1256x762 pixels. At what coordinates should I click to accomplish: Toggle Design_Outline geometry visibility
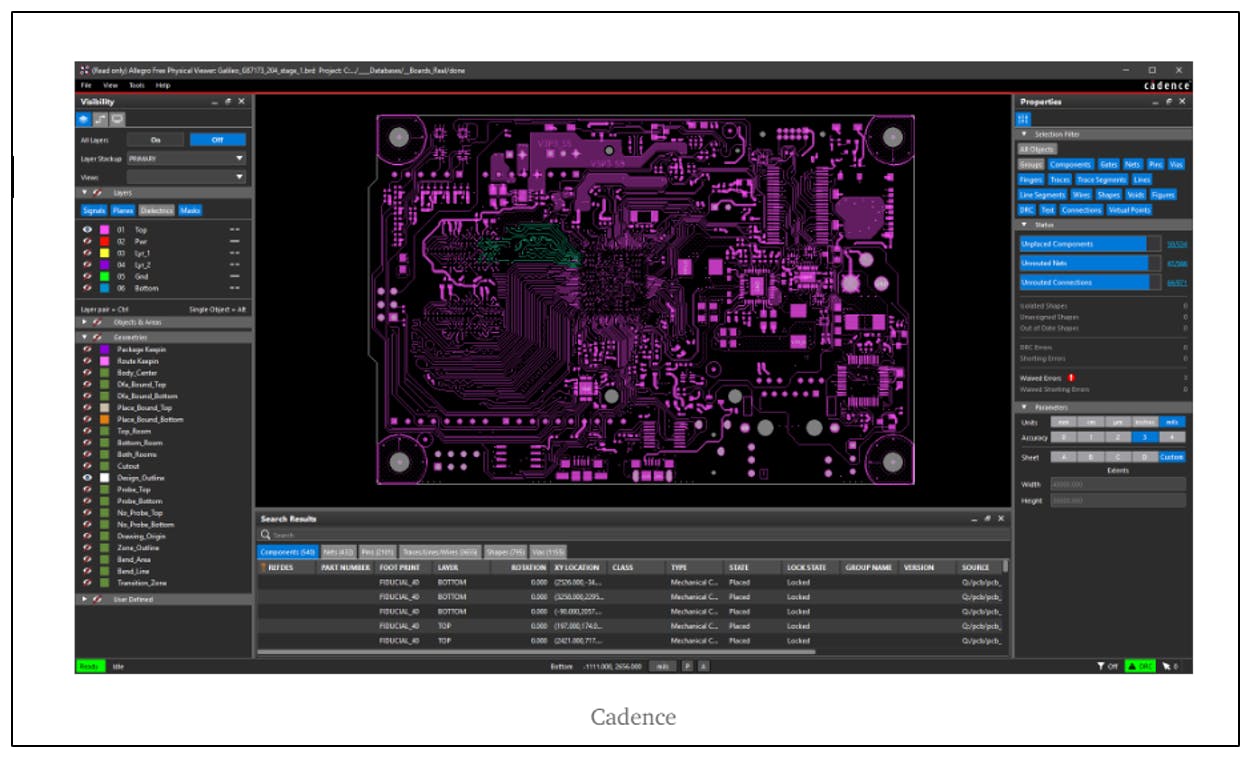tap(88, 478)
